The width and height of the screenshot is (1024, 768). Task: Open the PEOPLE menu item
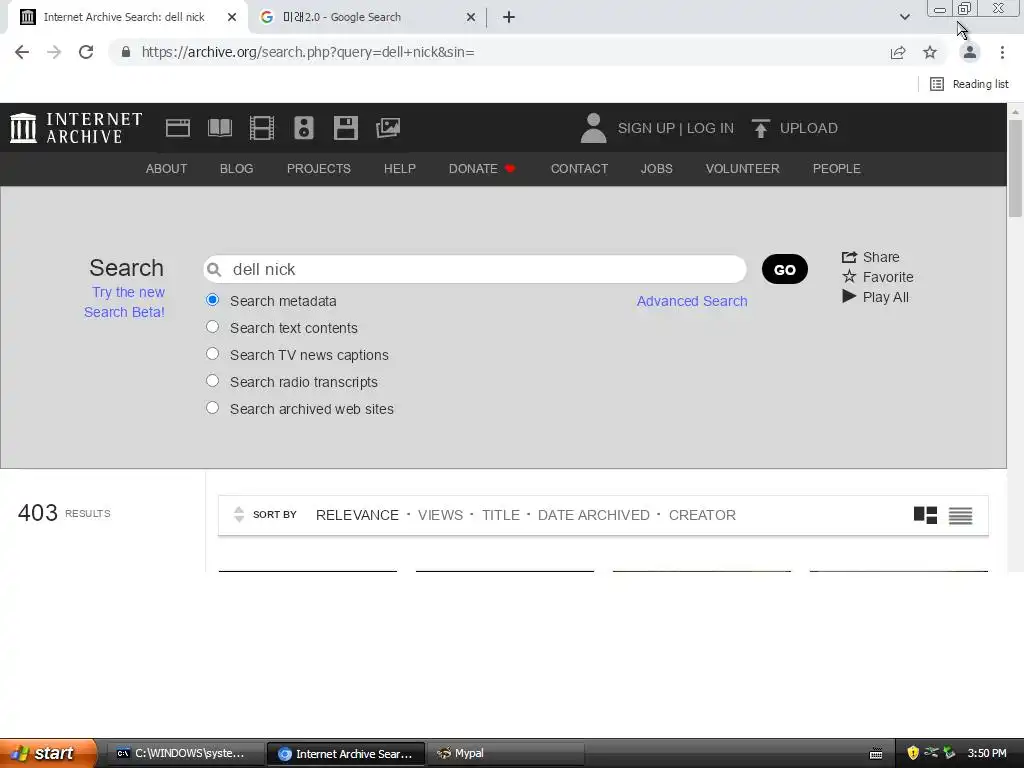pos(837,168)
